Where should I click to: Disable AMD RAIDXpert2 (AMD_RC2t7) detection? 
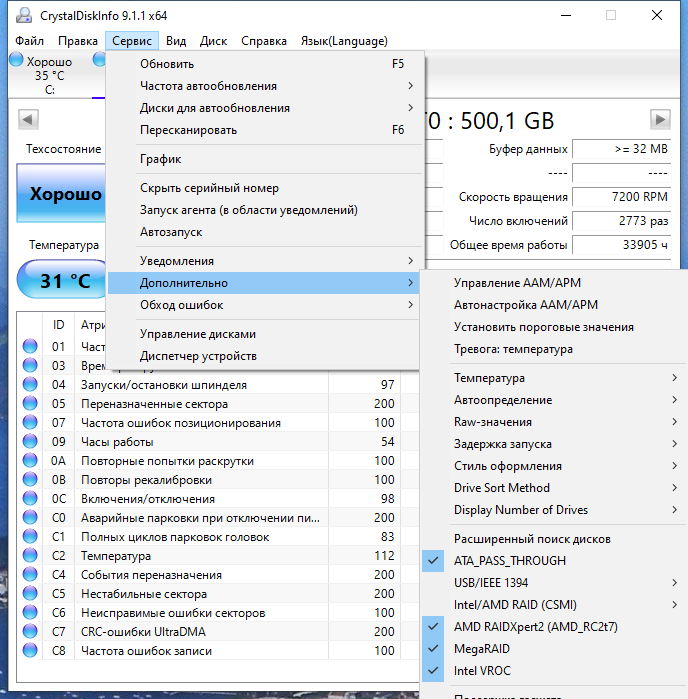click(x=553, y=627)
